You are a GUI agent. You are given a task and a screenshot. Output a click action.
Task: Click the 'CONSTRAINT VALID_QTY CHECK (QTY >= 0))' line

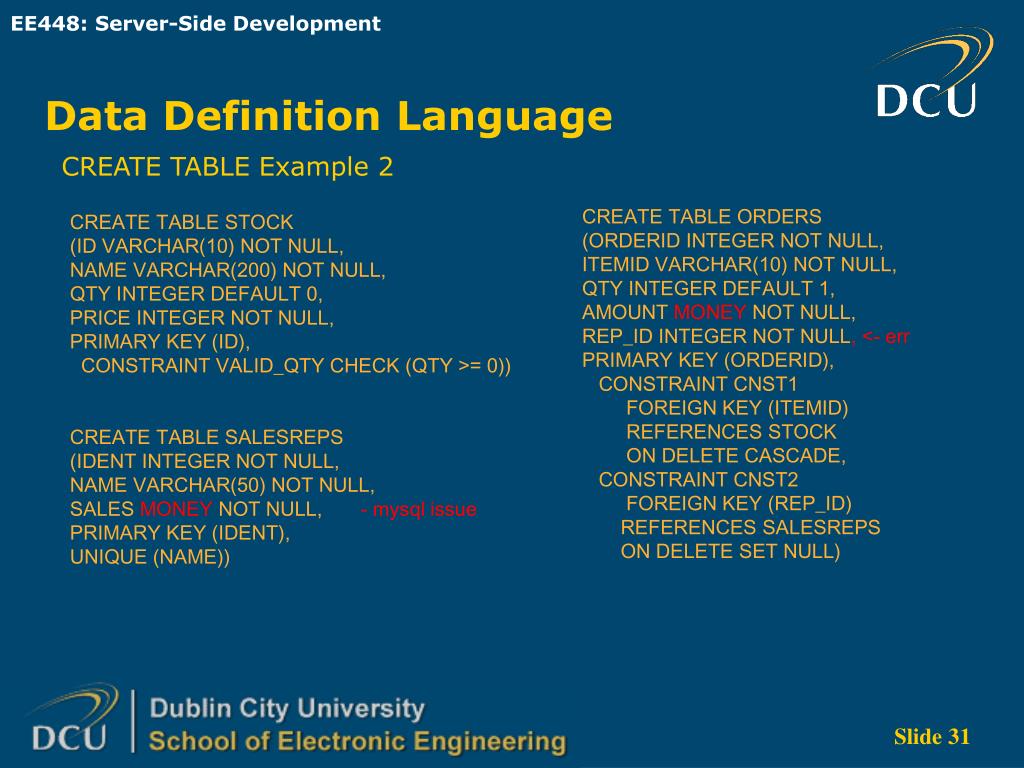pos(296,366)
